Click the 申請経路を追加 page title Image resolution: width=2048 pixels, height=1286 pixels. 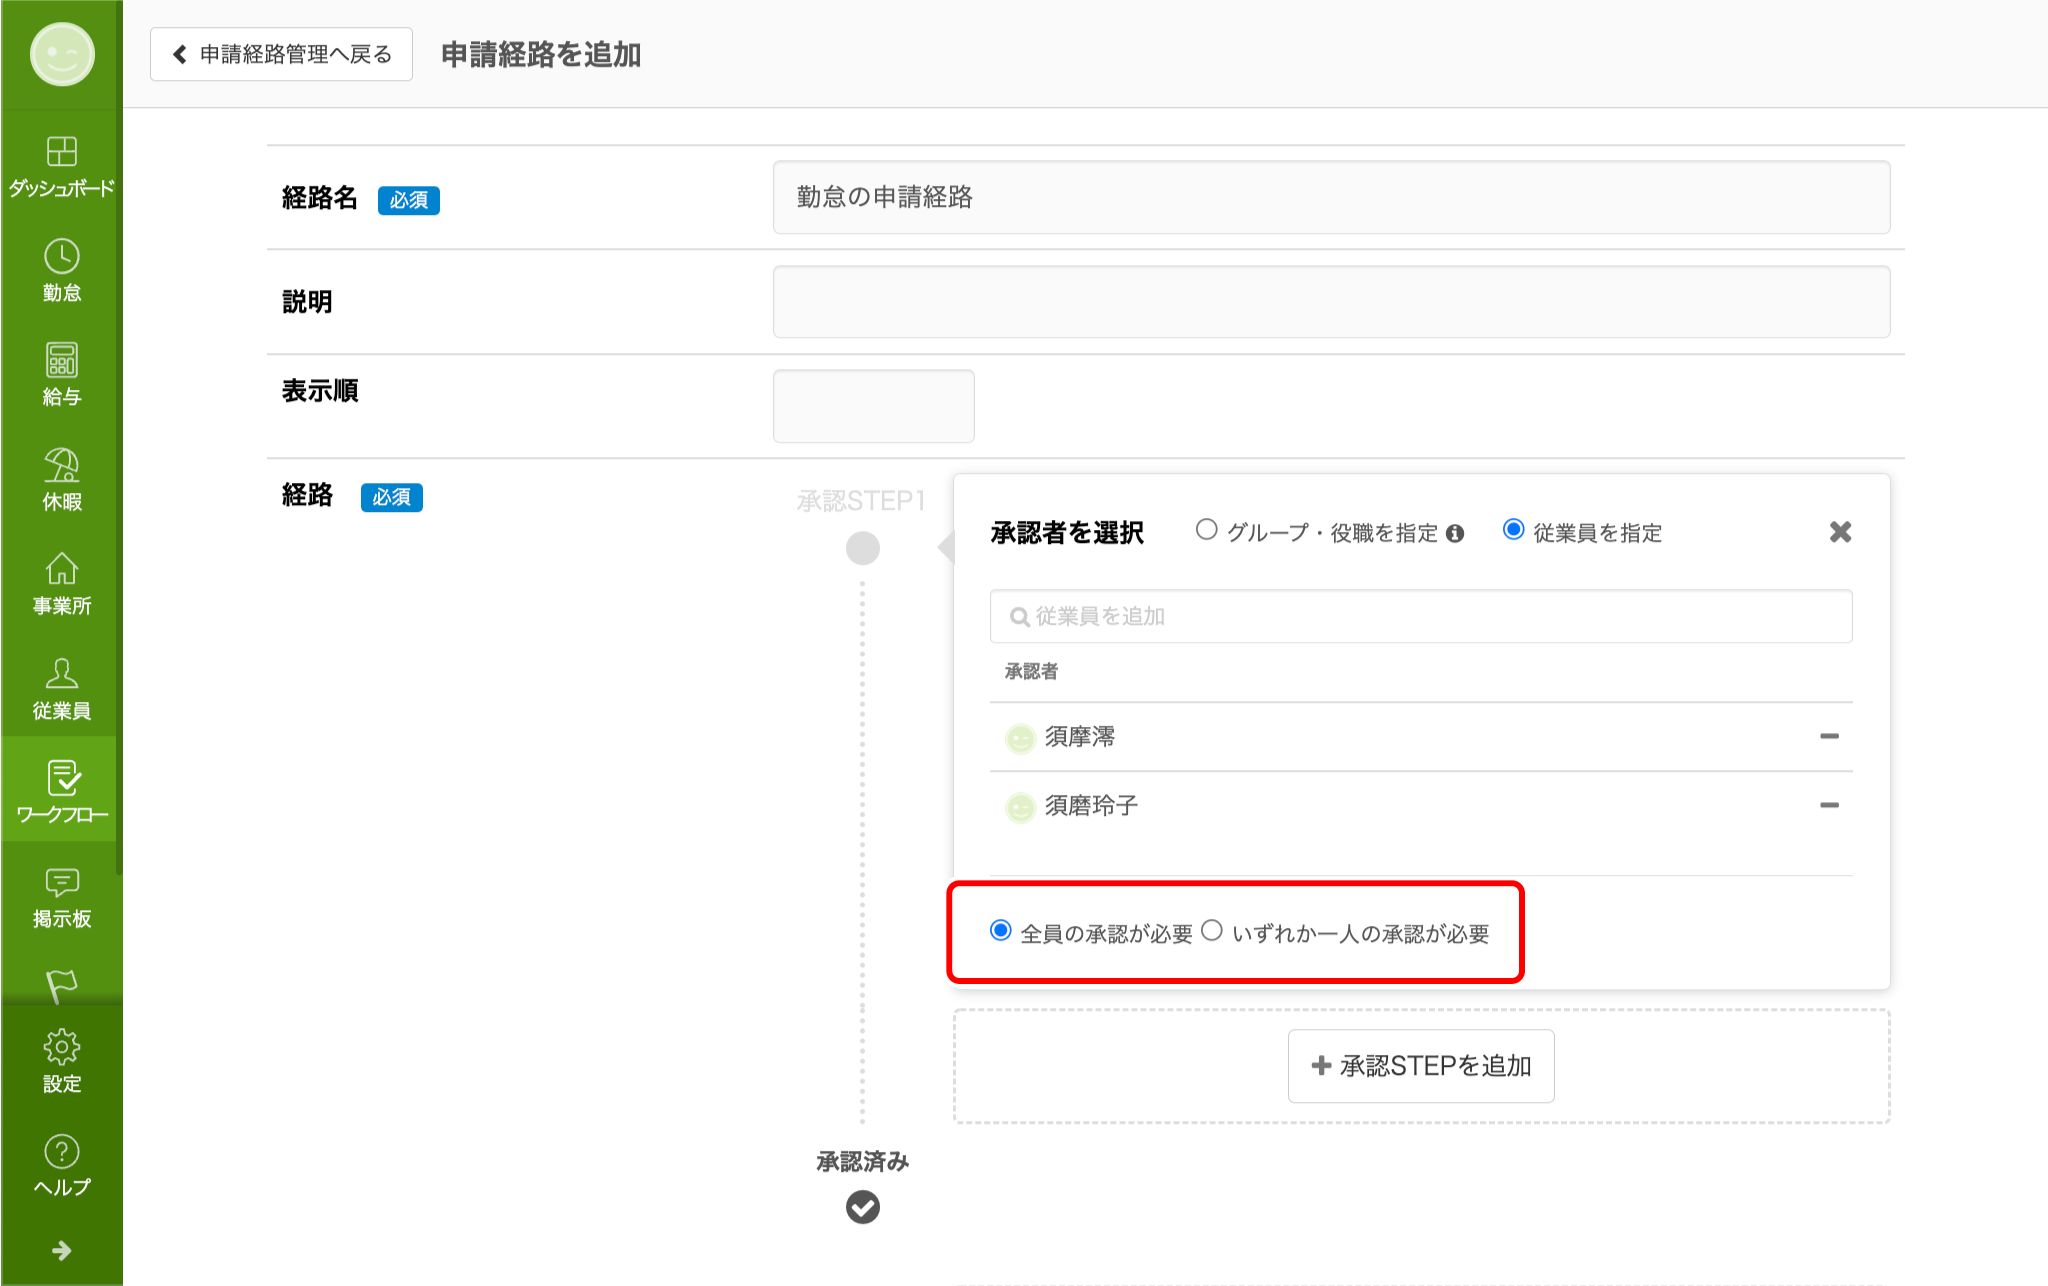click(x=541, y=55)
